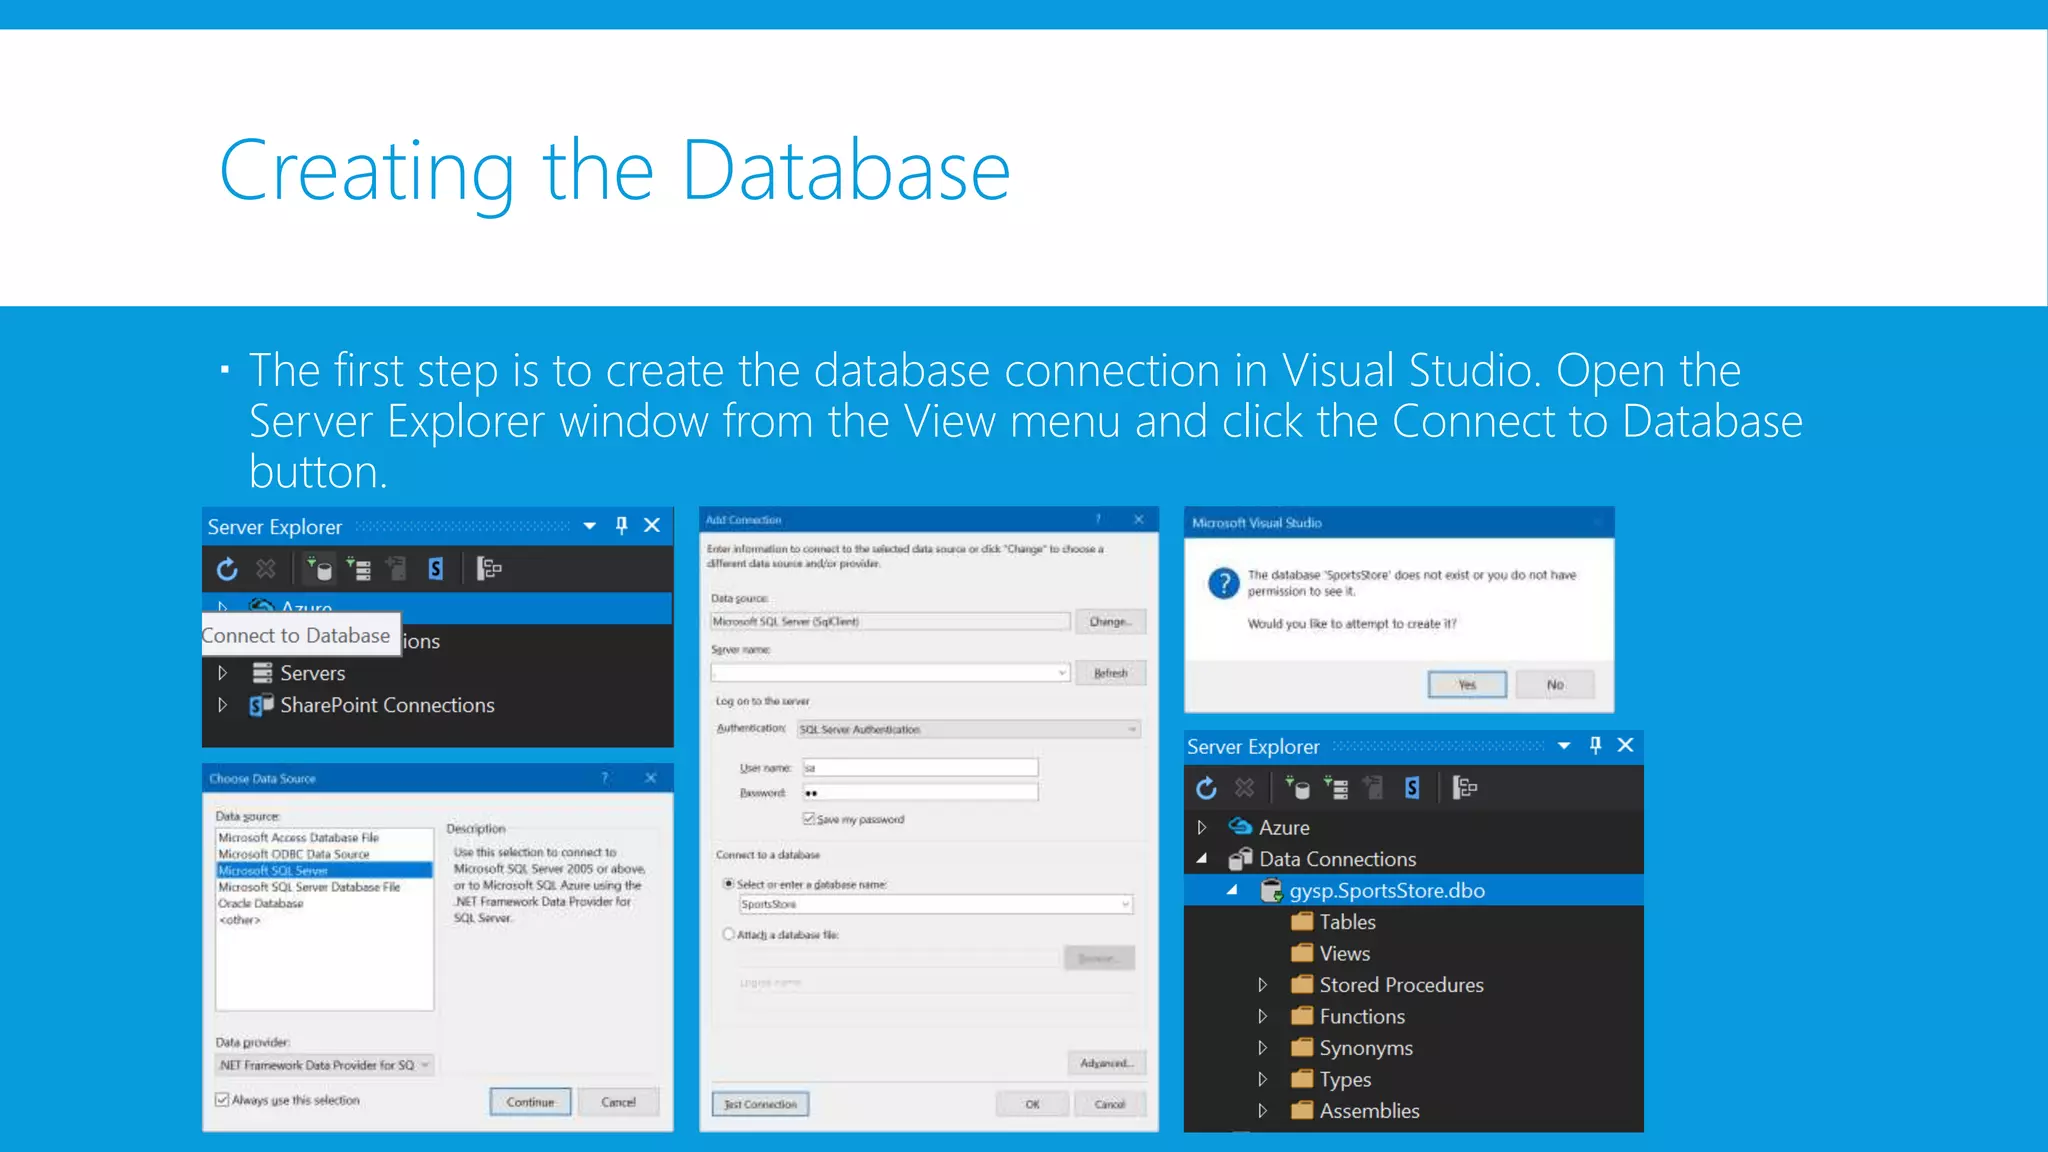2048x1152 pixels.
Task: Click SharePoint Connections node icon
Action: click(261, 705)
